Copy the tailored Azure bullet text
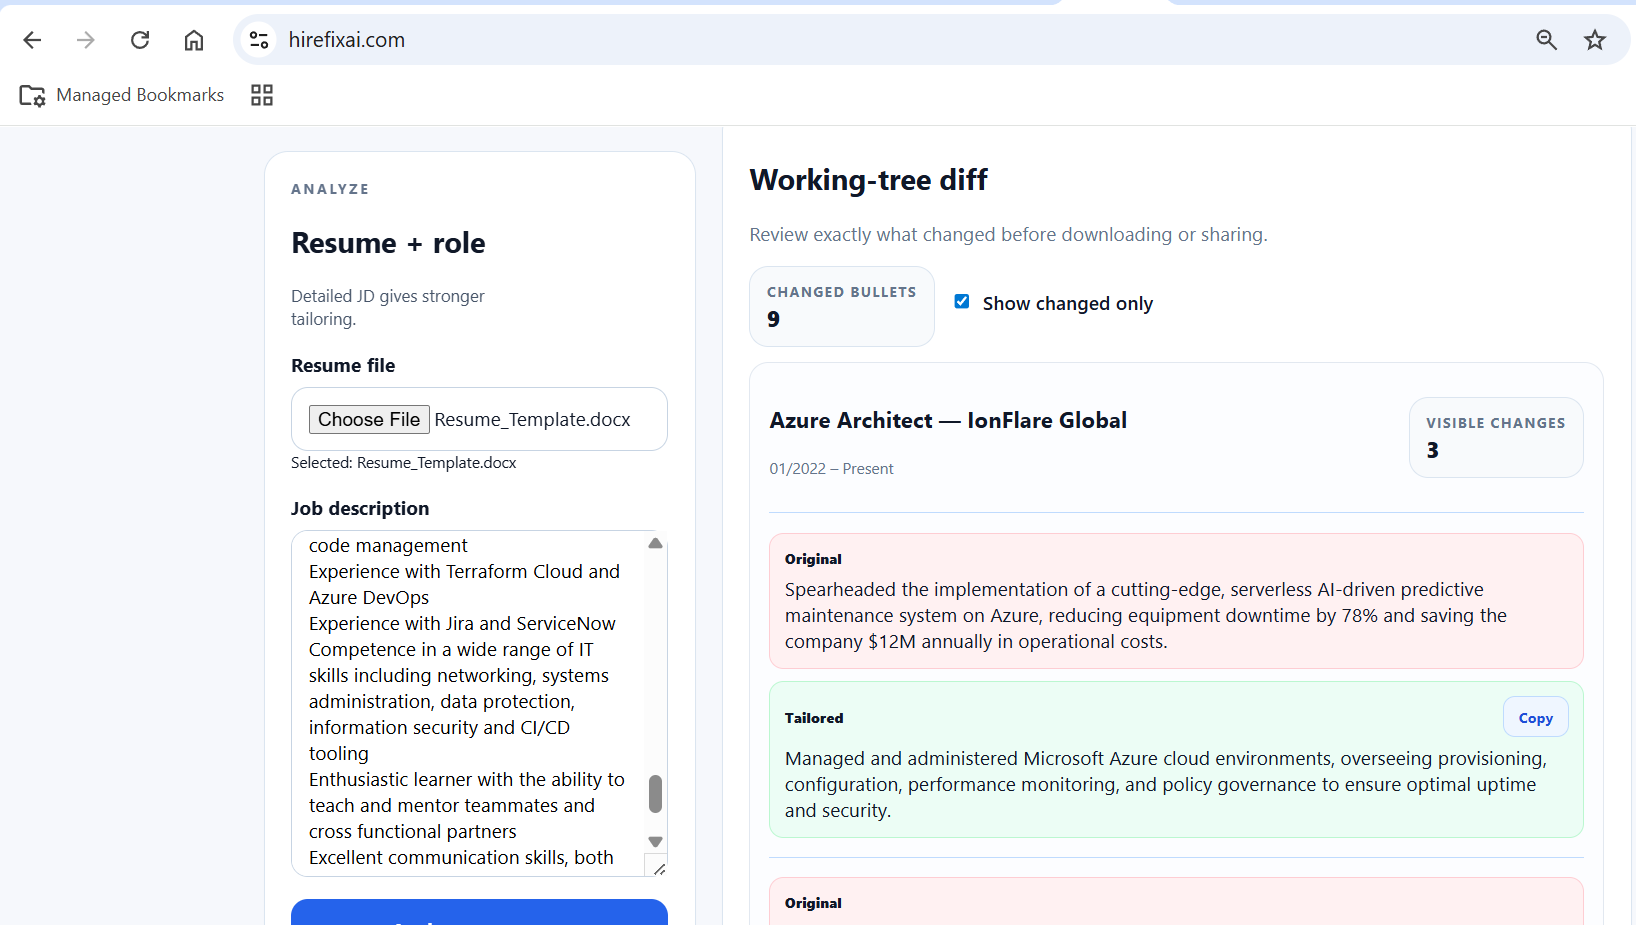This screenshot has width=1636, height=925. [x=1535, y=718]
